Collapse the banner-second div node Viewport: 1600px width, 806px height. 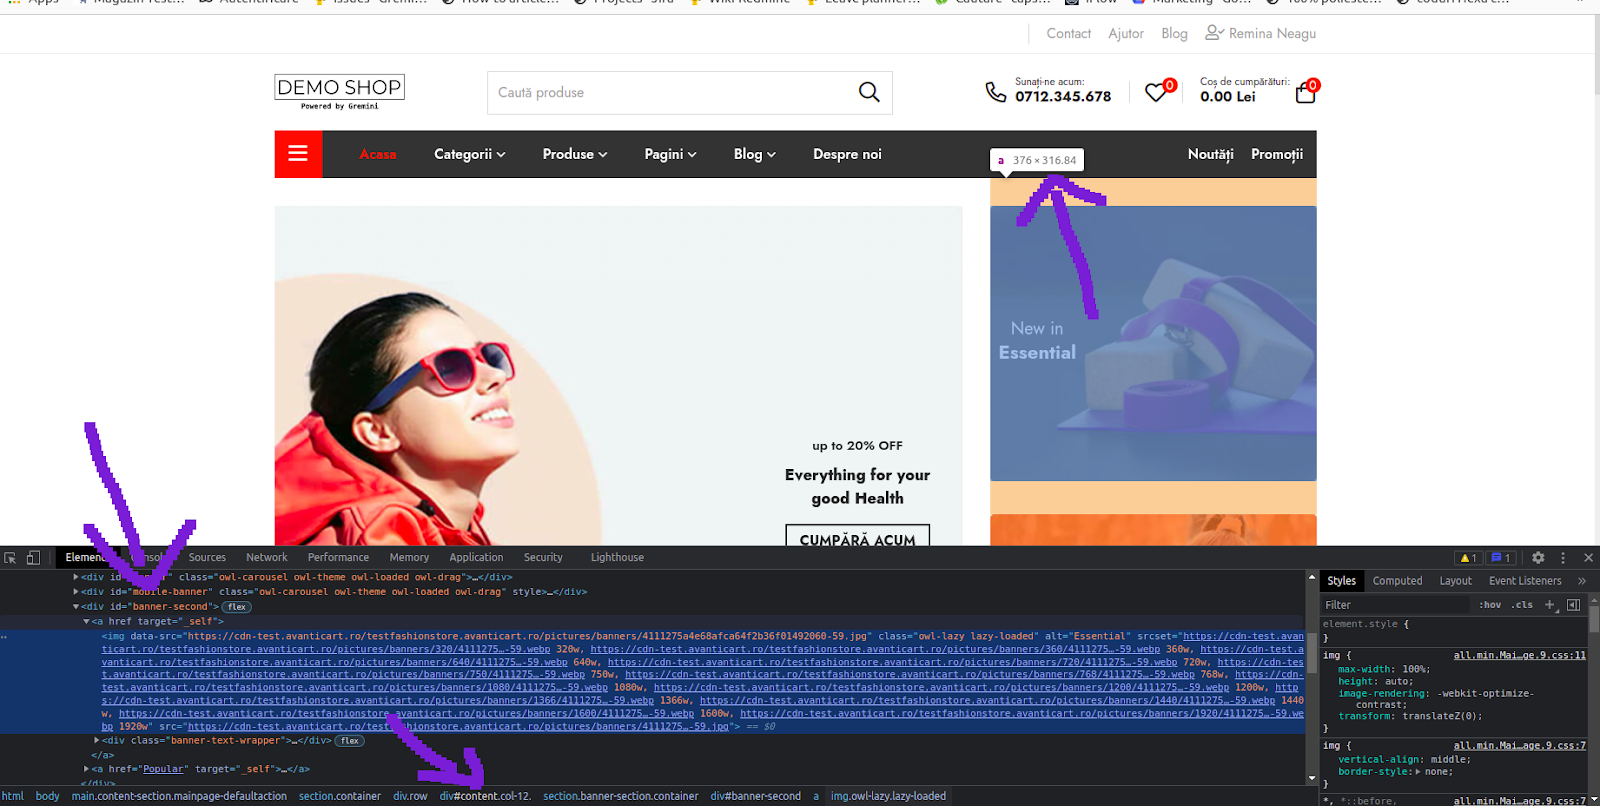(x=76, y=607)
